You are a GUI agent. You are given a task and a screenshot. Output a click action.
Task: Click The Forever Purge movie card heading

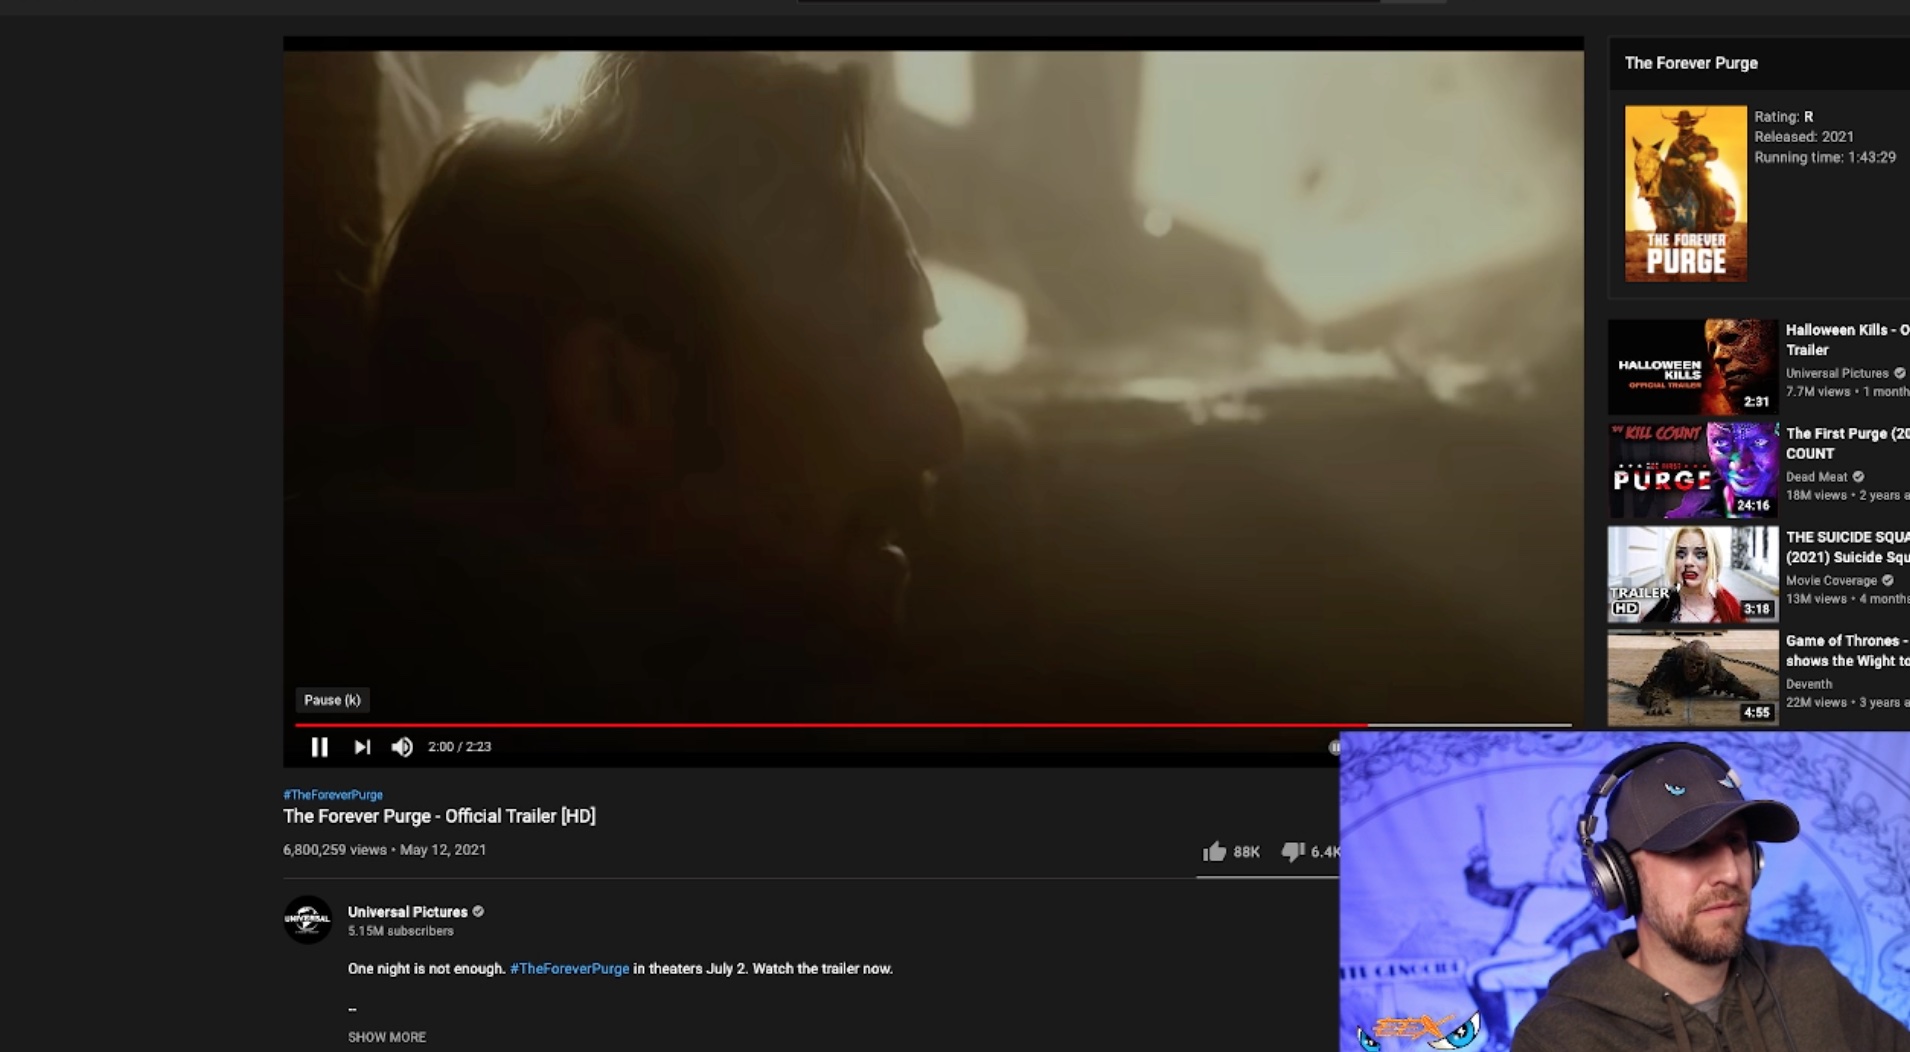[1690, 63]
